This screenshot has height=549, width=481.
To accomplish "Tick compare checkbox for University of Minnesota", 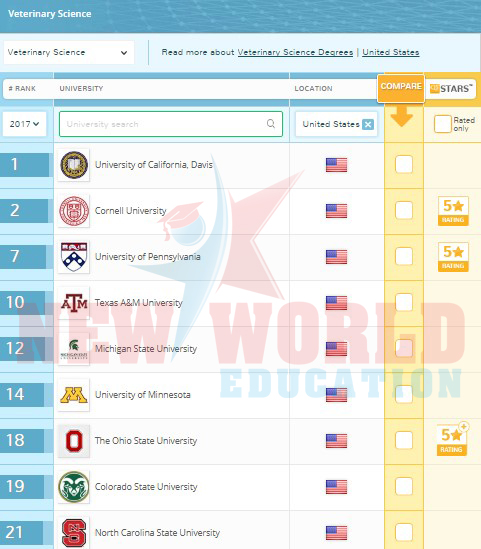I will (404, 395).
